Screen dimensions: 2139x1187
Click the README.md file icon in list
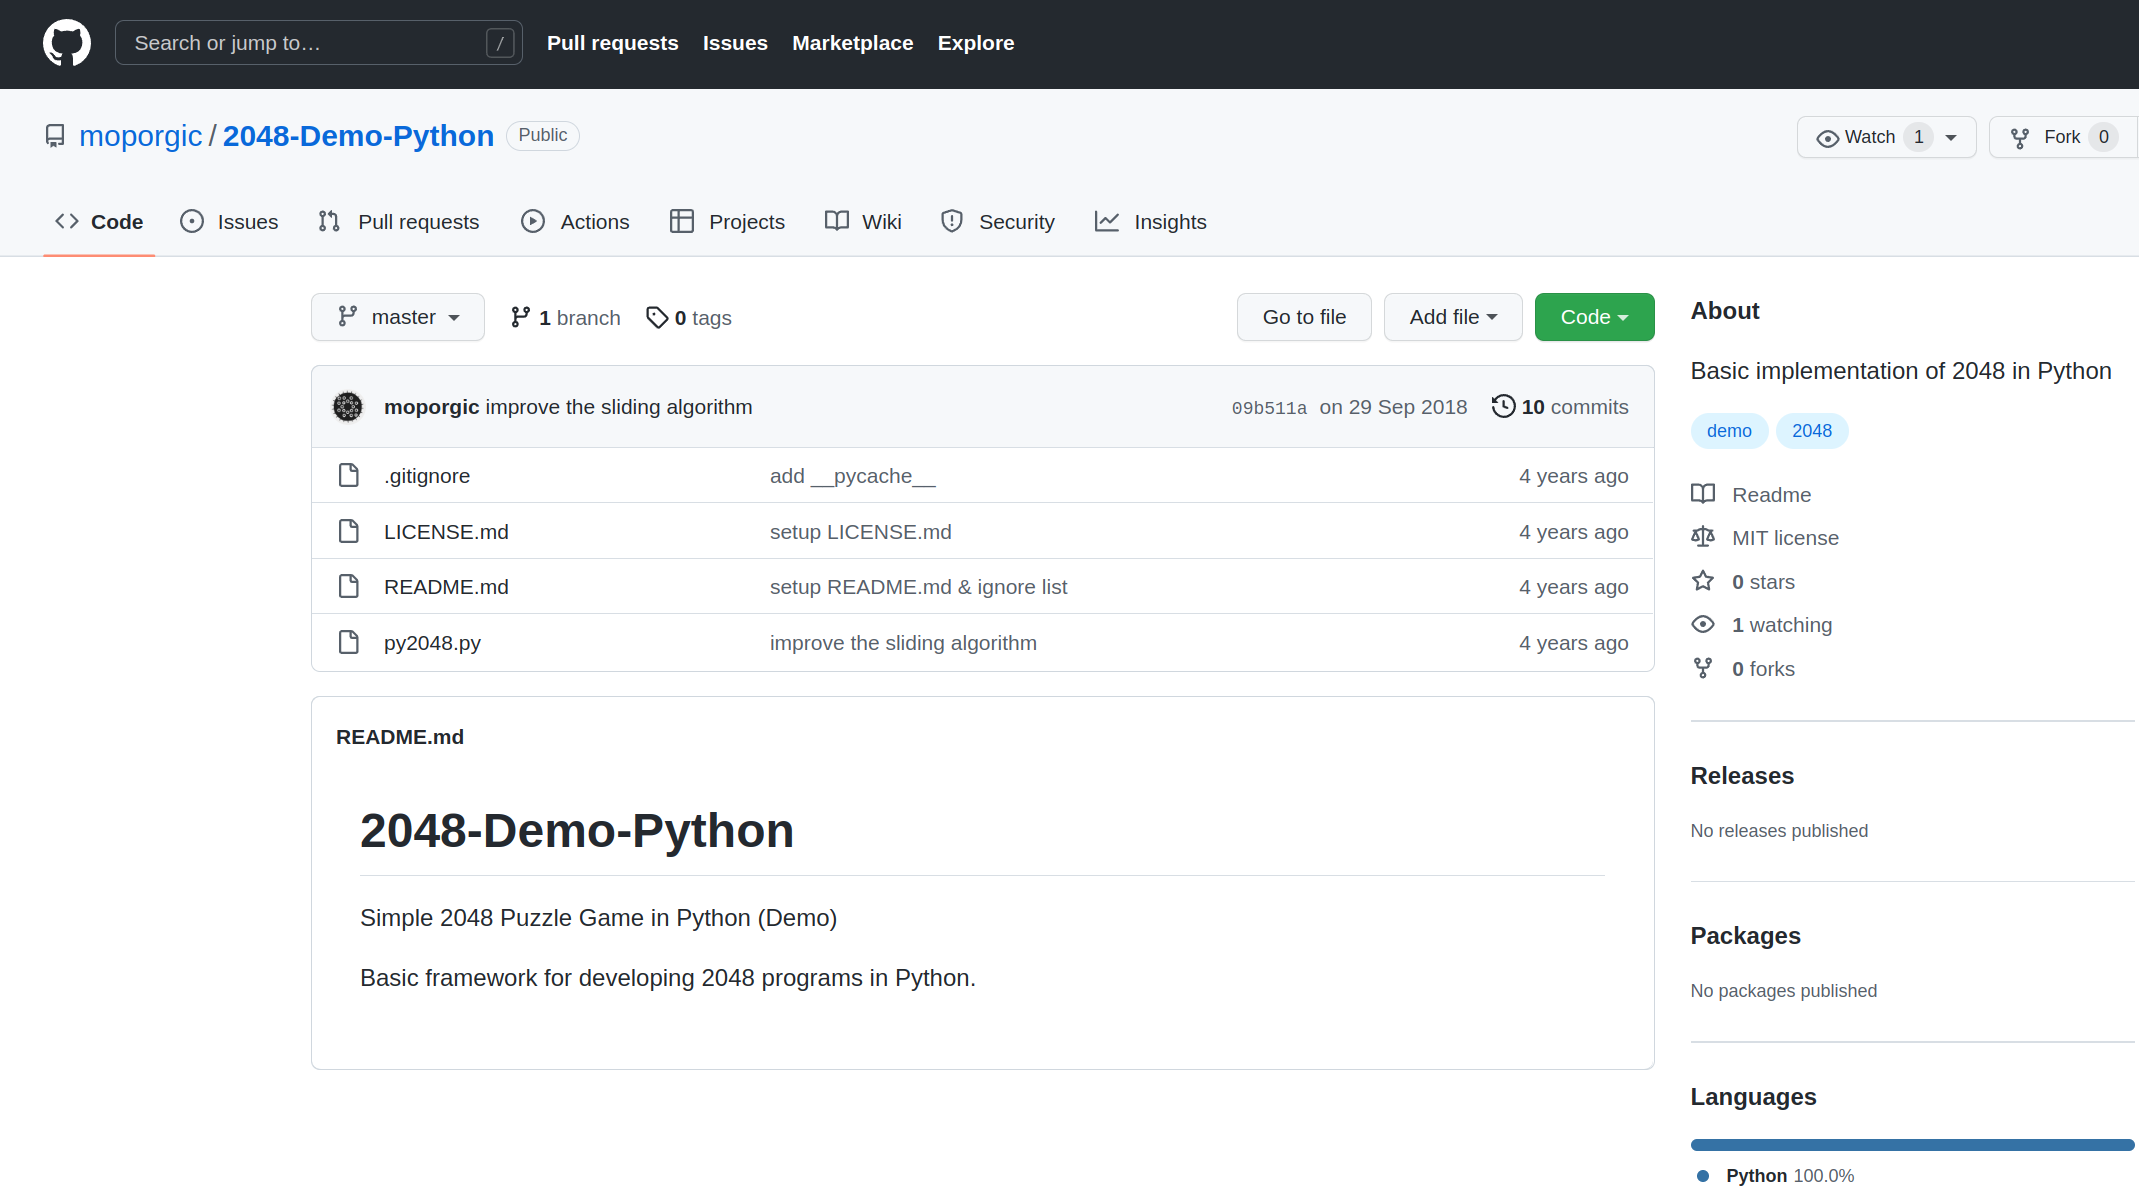pyautogui.click(x=349, y=586)
